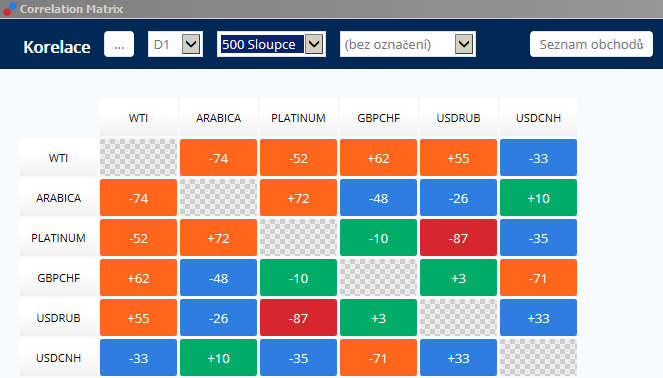Select the WTI column header
Viewport: 663px width, 378px height.
(x=138, y=118)
